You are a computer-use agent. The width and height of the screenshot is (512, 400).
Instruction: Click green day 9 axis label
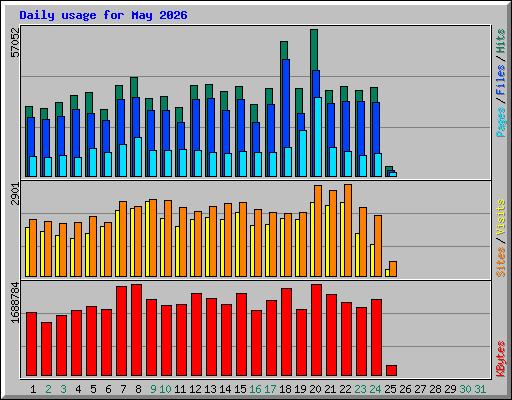tap(153, 389)
